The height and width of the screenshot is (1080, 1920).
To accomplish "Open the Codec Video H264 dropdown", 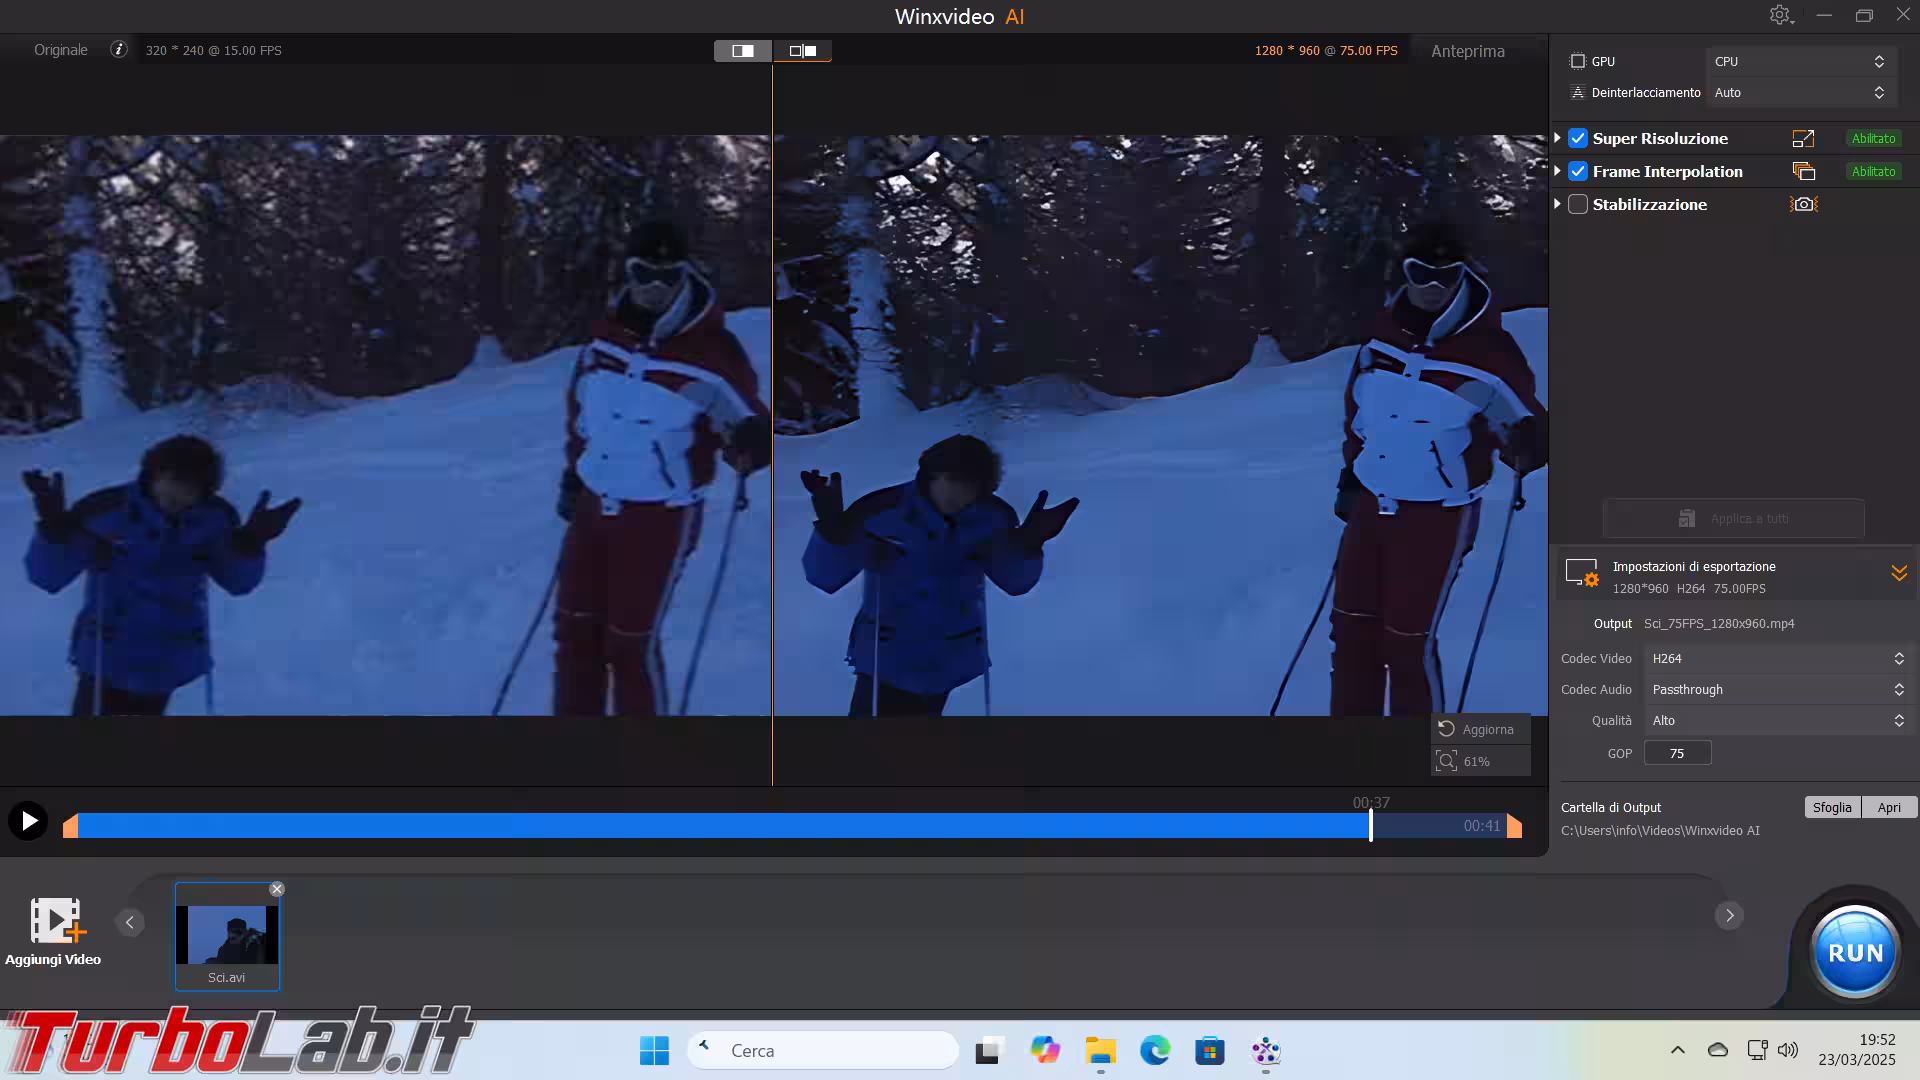I will click(1777, 658).
